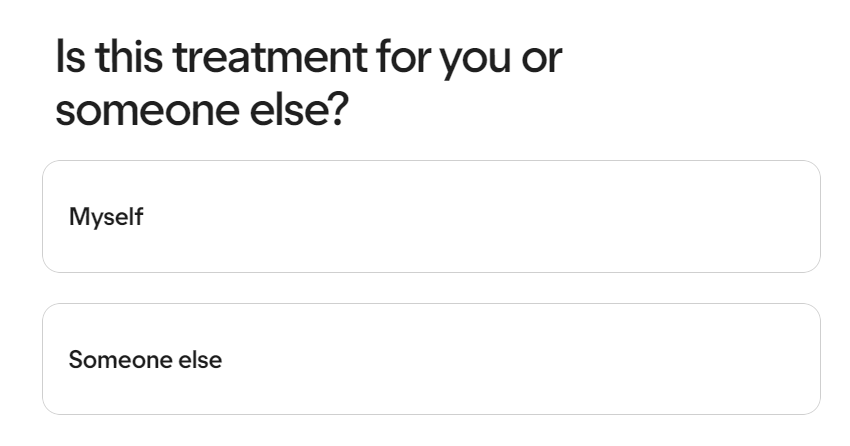Viewport: 850px width, 446px height.
Task: Click the Myself answer card
Action: (432, 216)
